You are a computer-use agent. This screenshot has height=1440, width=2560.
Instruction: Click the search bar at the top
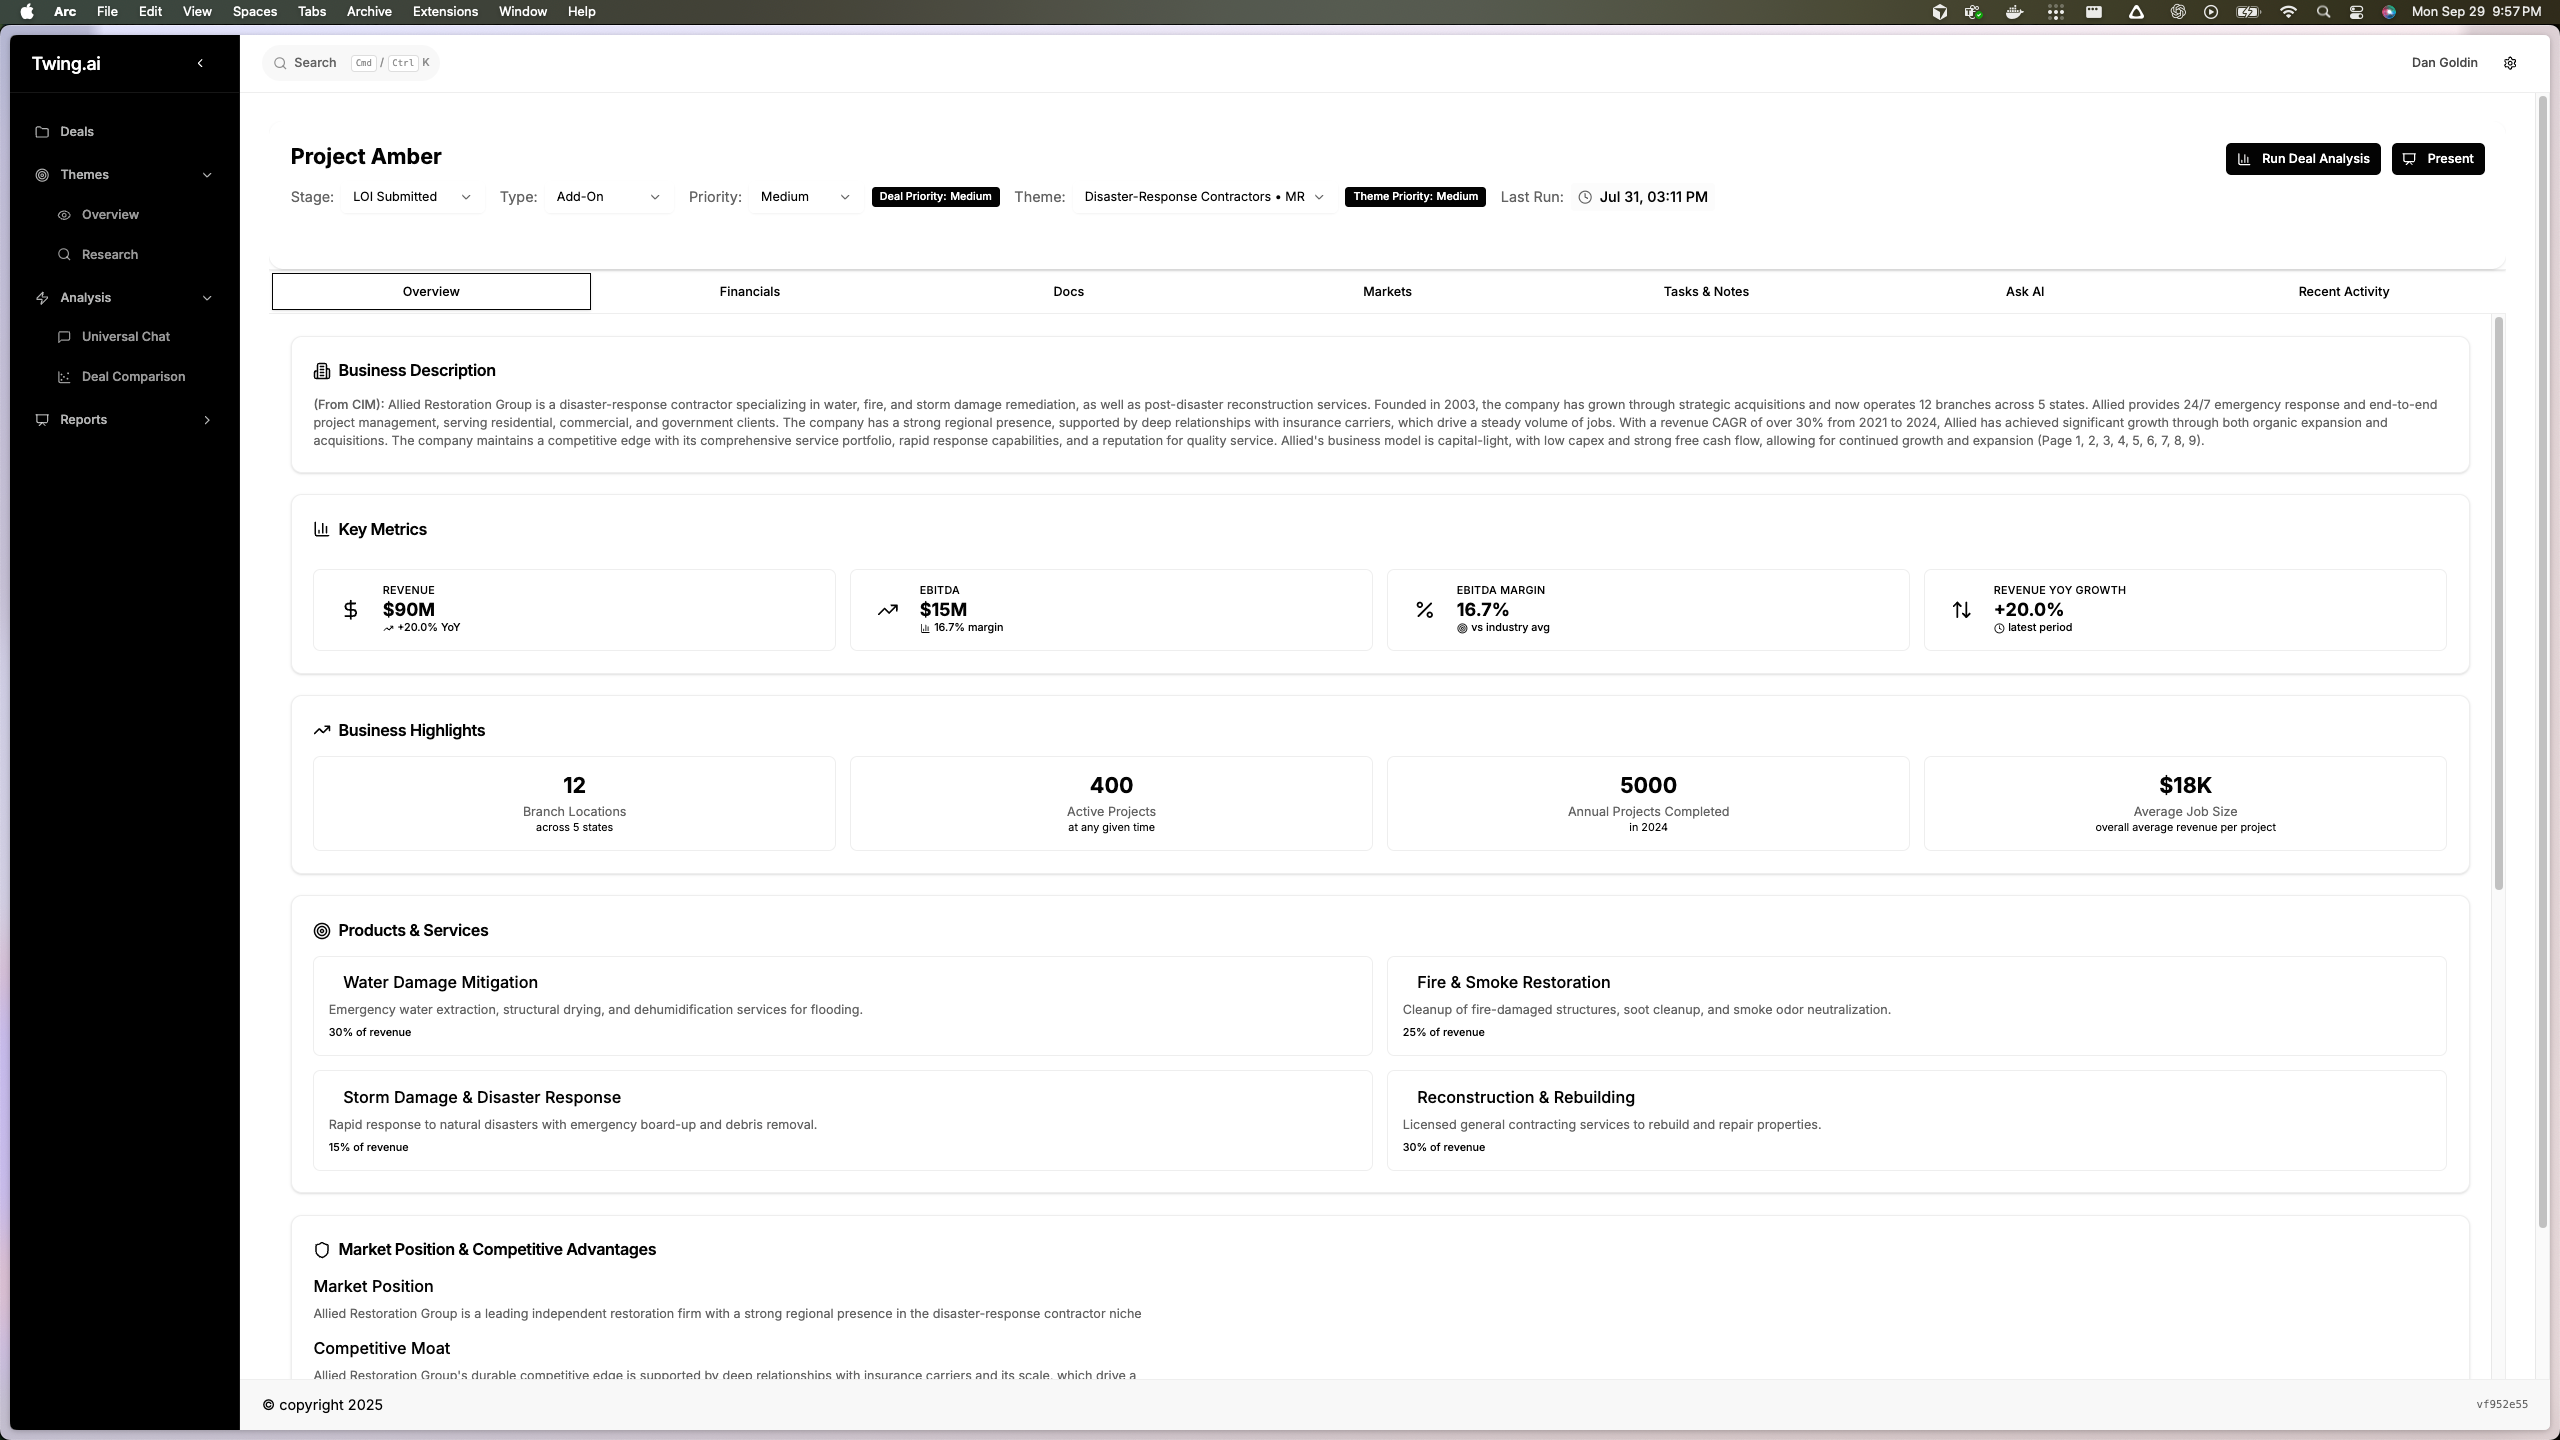(x=350, y=62)
